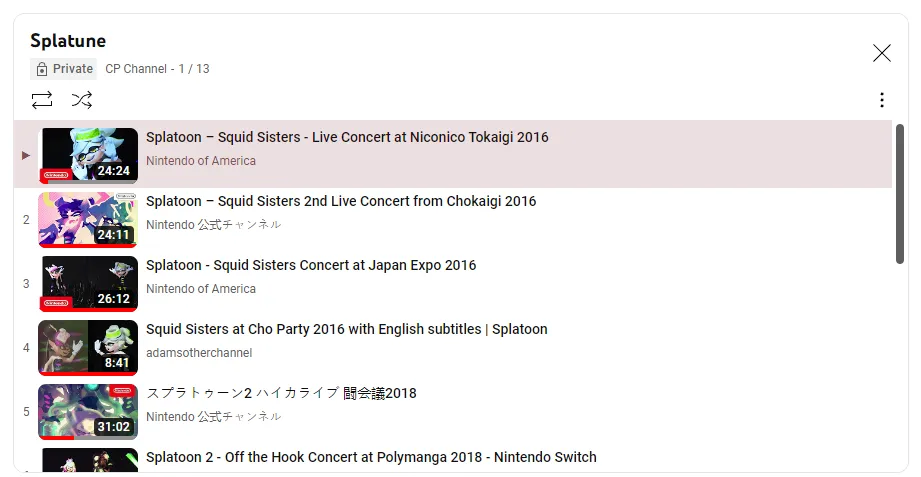Open the CP Channel link
The image size is (921, 477).
click(x=136, y=69)
